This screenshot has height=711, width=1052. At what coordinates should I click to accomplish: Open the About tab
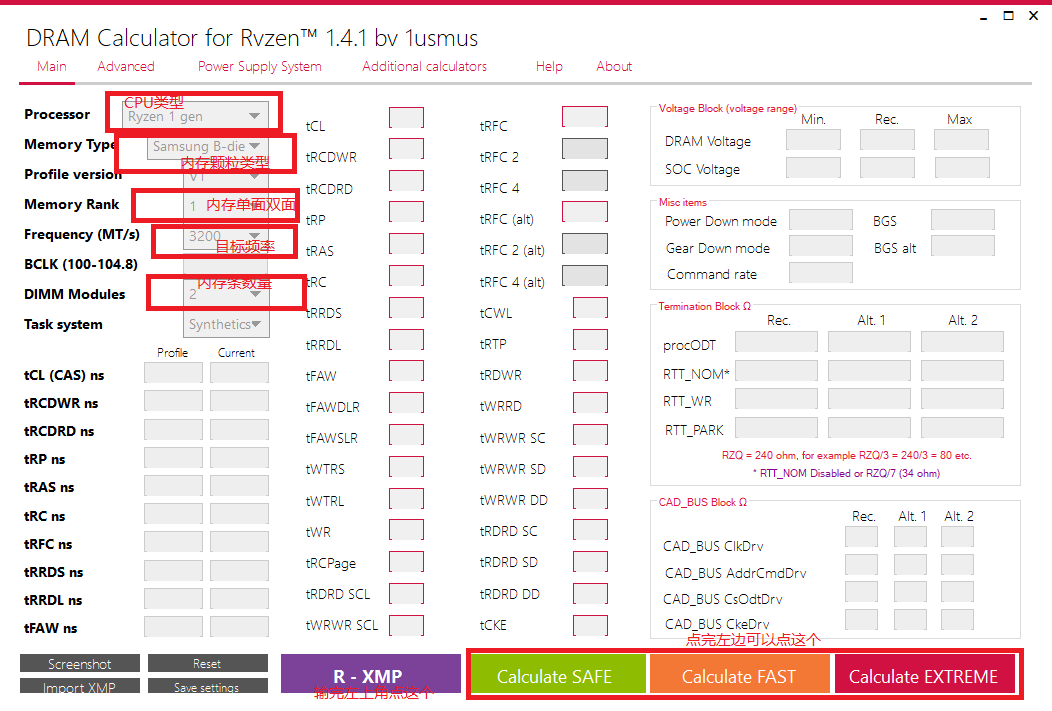pos(614,66)
